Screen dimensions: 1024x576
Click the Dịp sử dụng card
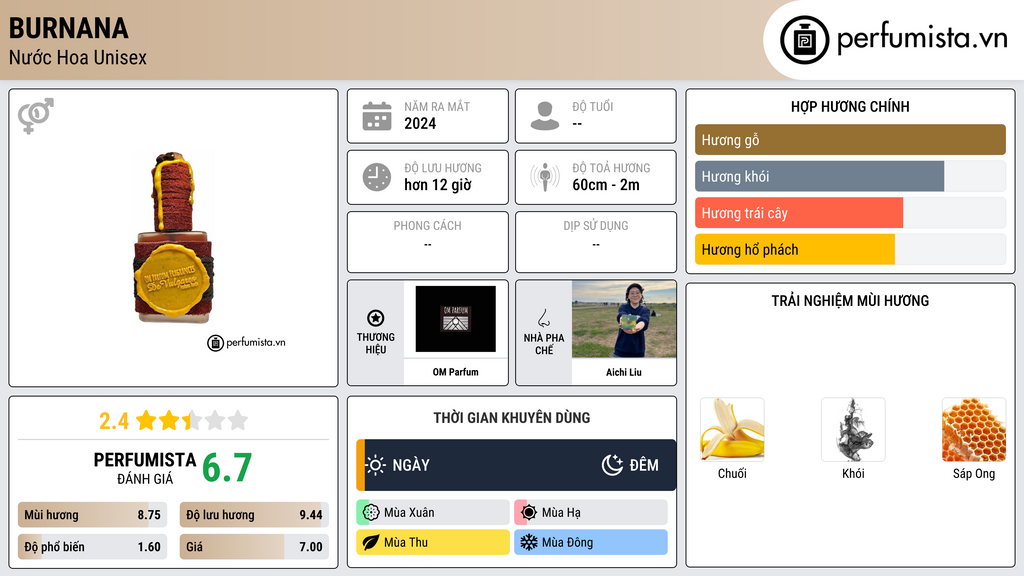coord(596,242)
